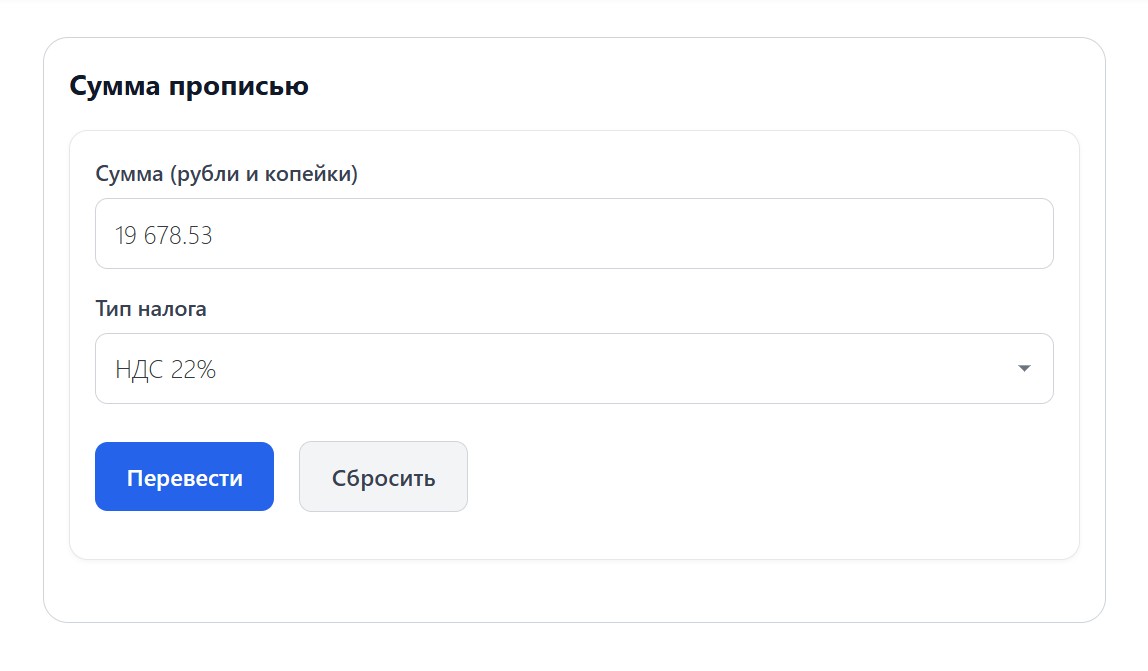Click the chevron icon in the tax selector
Viewport: 1148px width, 671px height.
click(1024, 368)
